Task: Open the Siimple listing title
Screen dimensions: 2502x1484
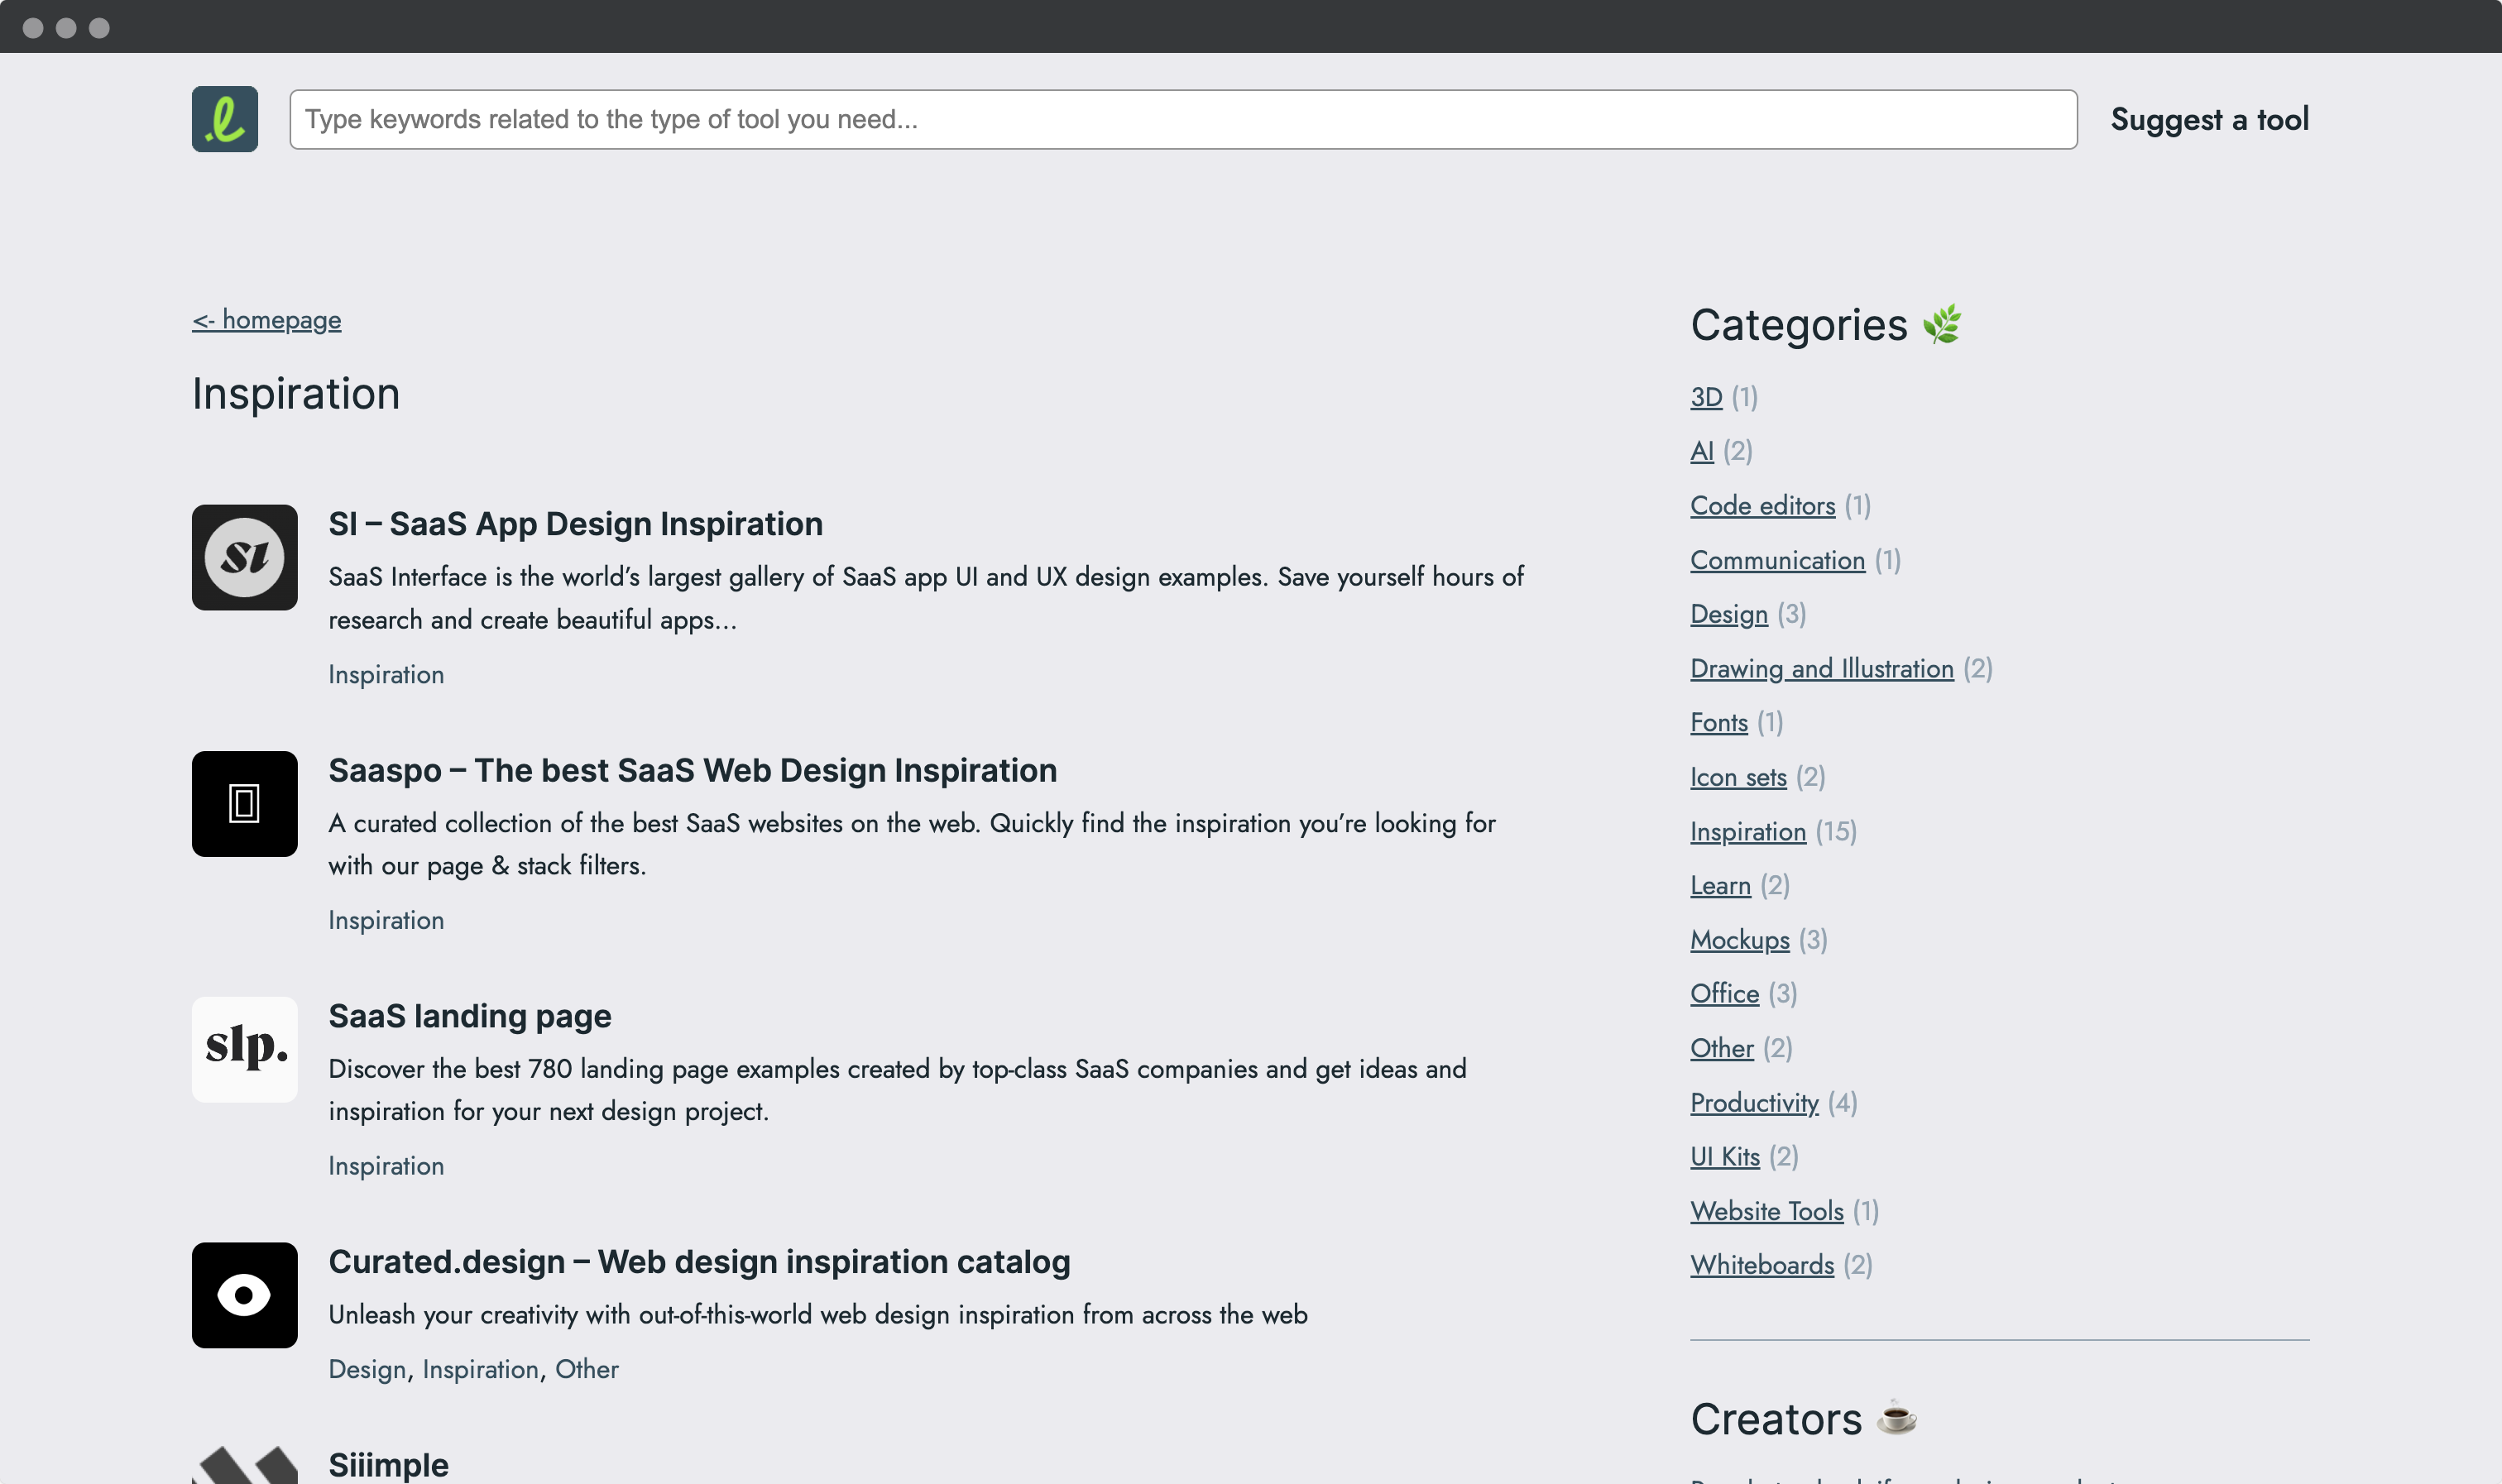Action: click(388, 1465)
